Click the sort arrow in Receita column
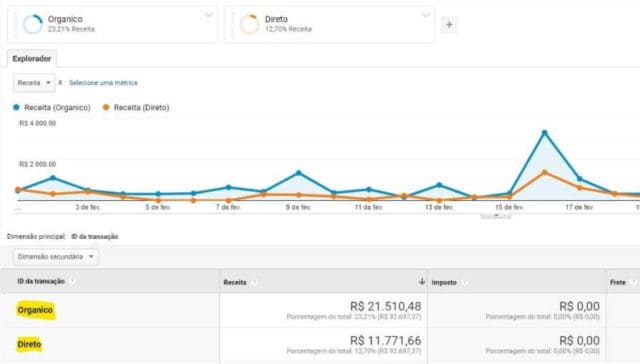 [x=422, y=282]
